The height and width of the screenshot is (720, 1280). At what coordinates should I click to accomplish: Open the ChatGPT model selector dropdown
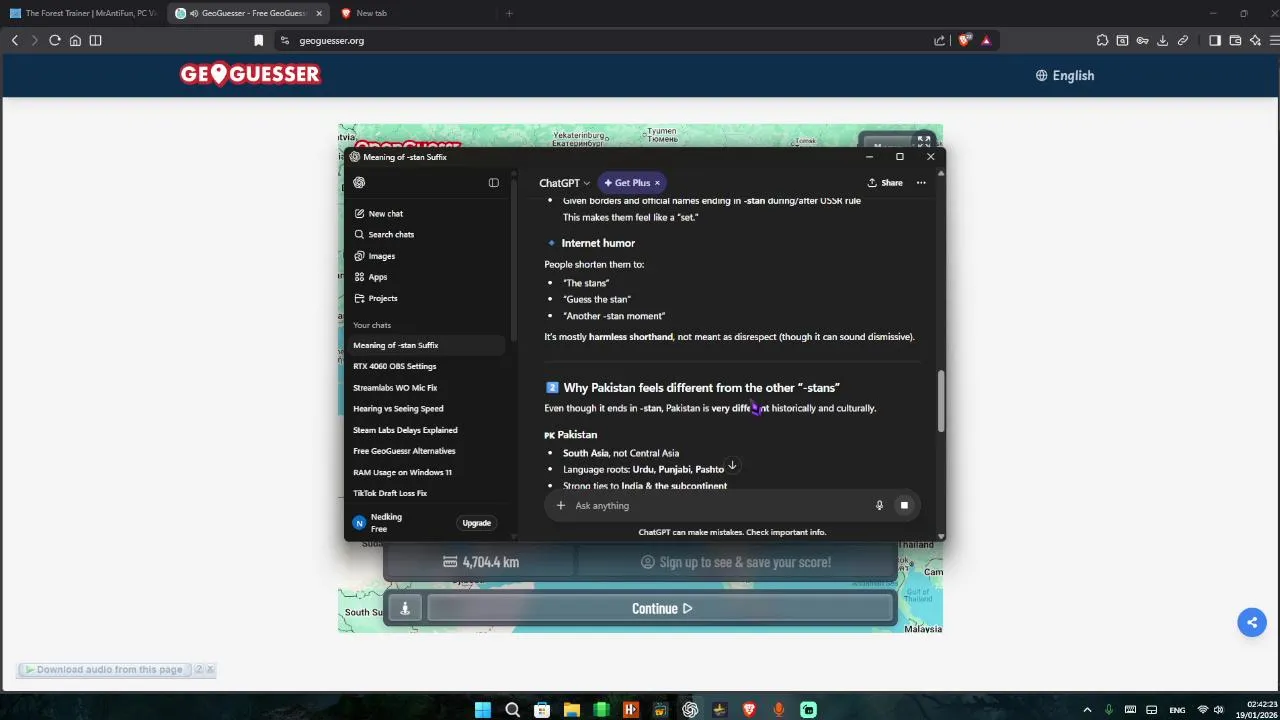tap(564, 183)
